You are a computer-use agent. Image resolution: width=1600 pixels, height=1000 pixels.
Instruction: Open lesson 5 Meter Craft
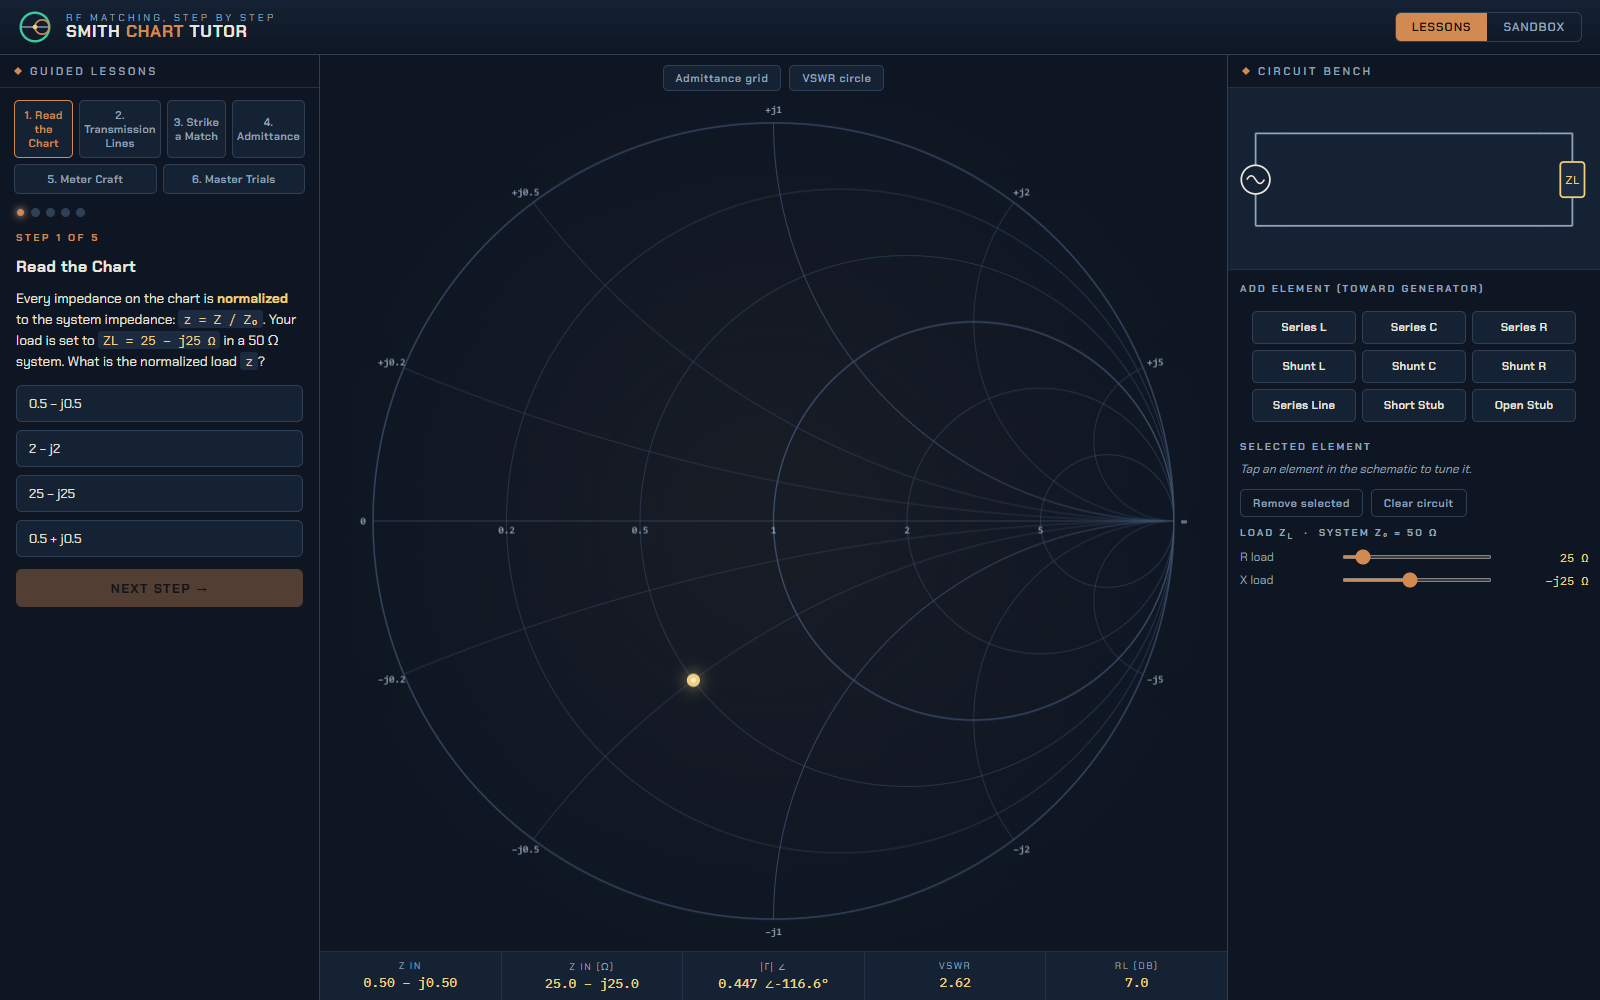point(85,179)
